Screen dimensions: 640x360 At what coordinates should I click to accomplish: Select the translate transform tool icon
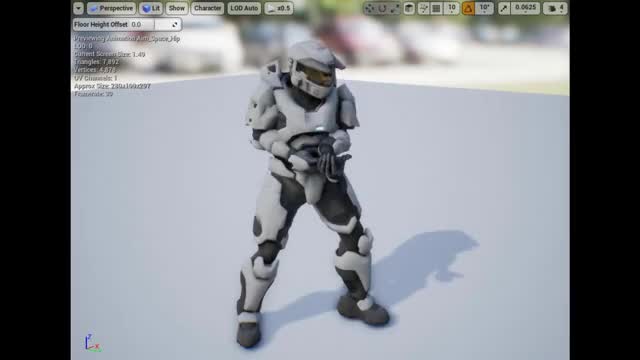[x=369, y=9]
